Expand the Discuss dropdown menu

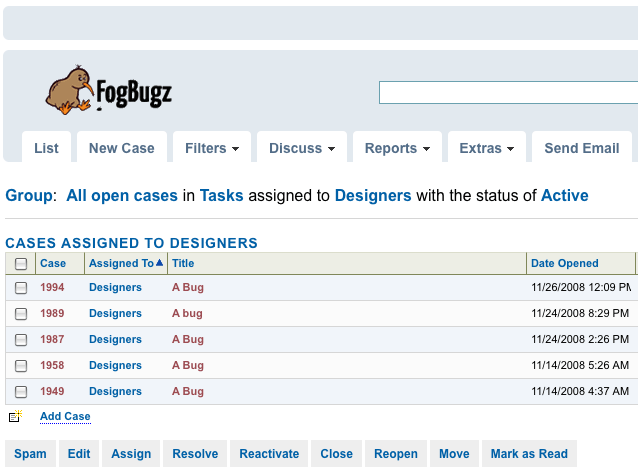[x=302, y=148]
